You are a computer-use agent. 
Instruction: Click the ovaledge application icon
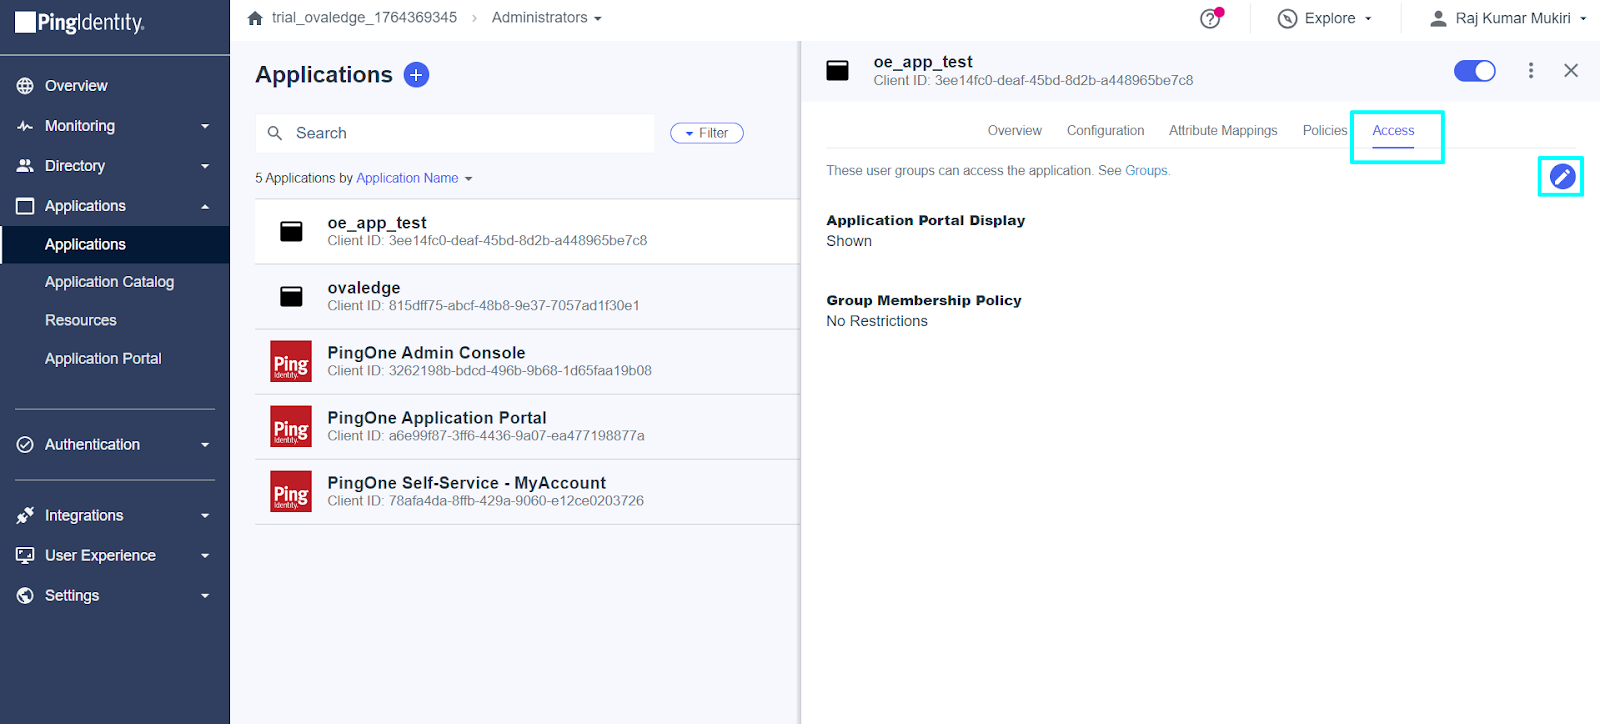291,297
